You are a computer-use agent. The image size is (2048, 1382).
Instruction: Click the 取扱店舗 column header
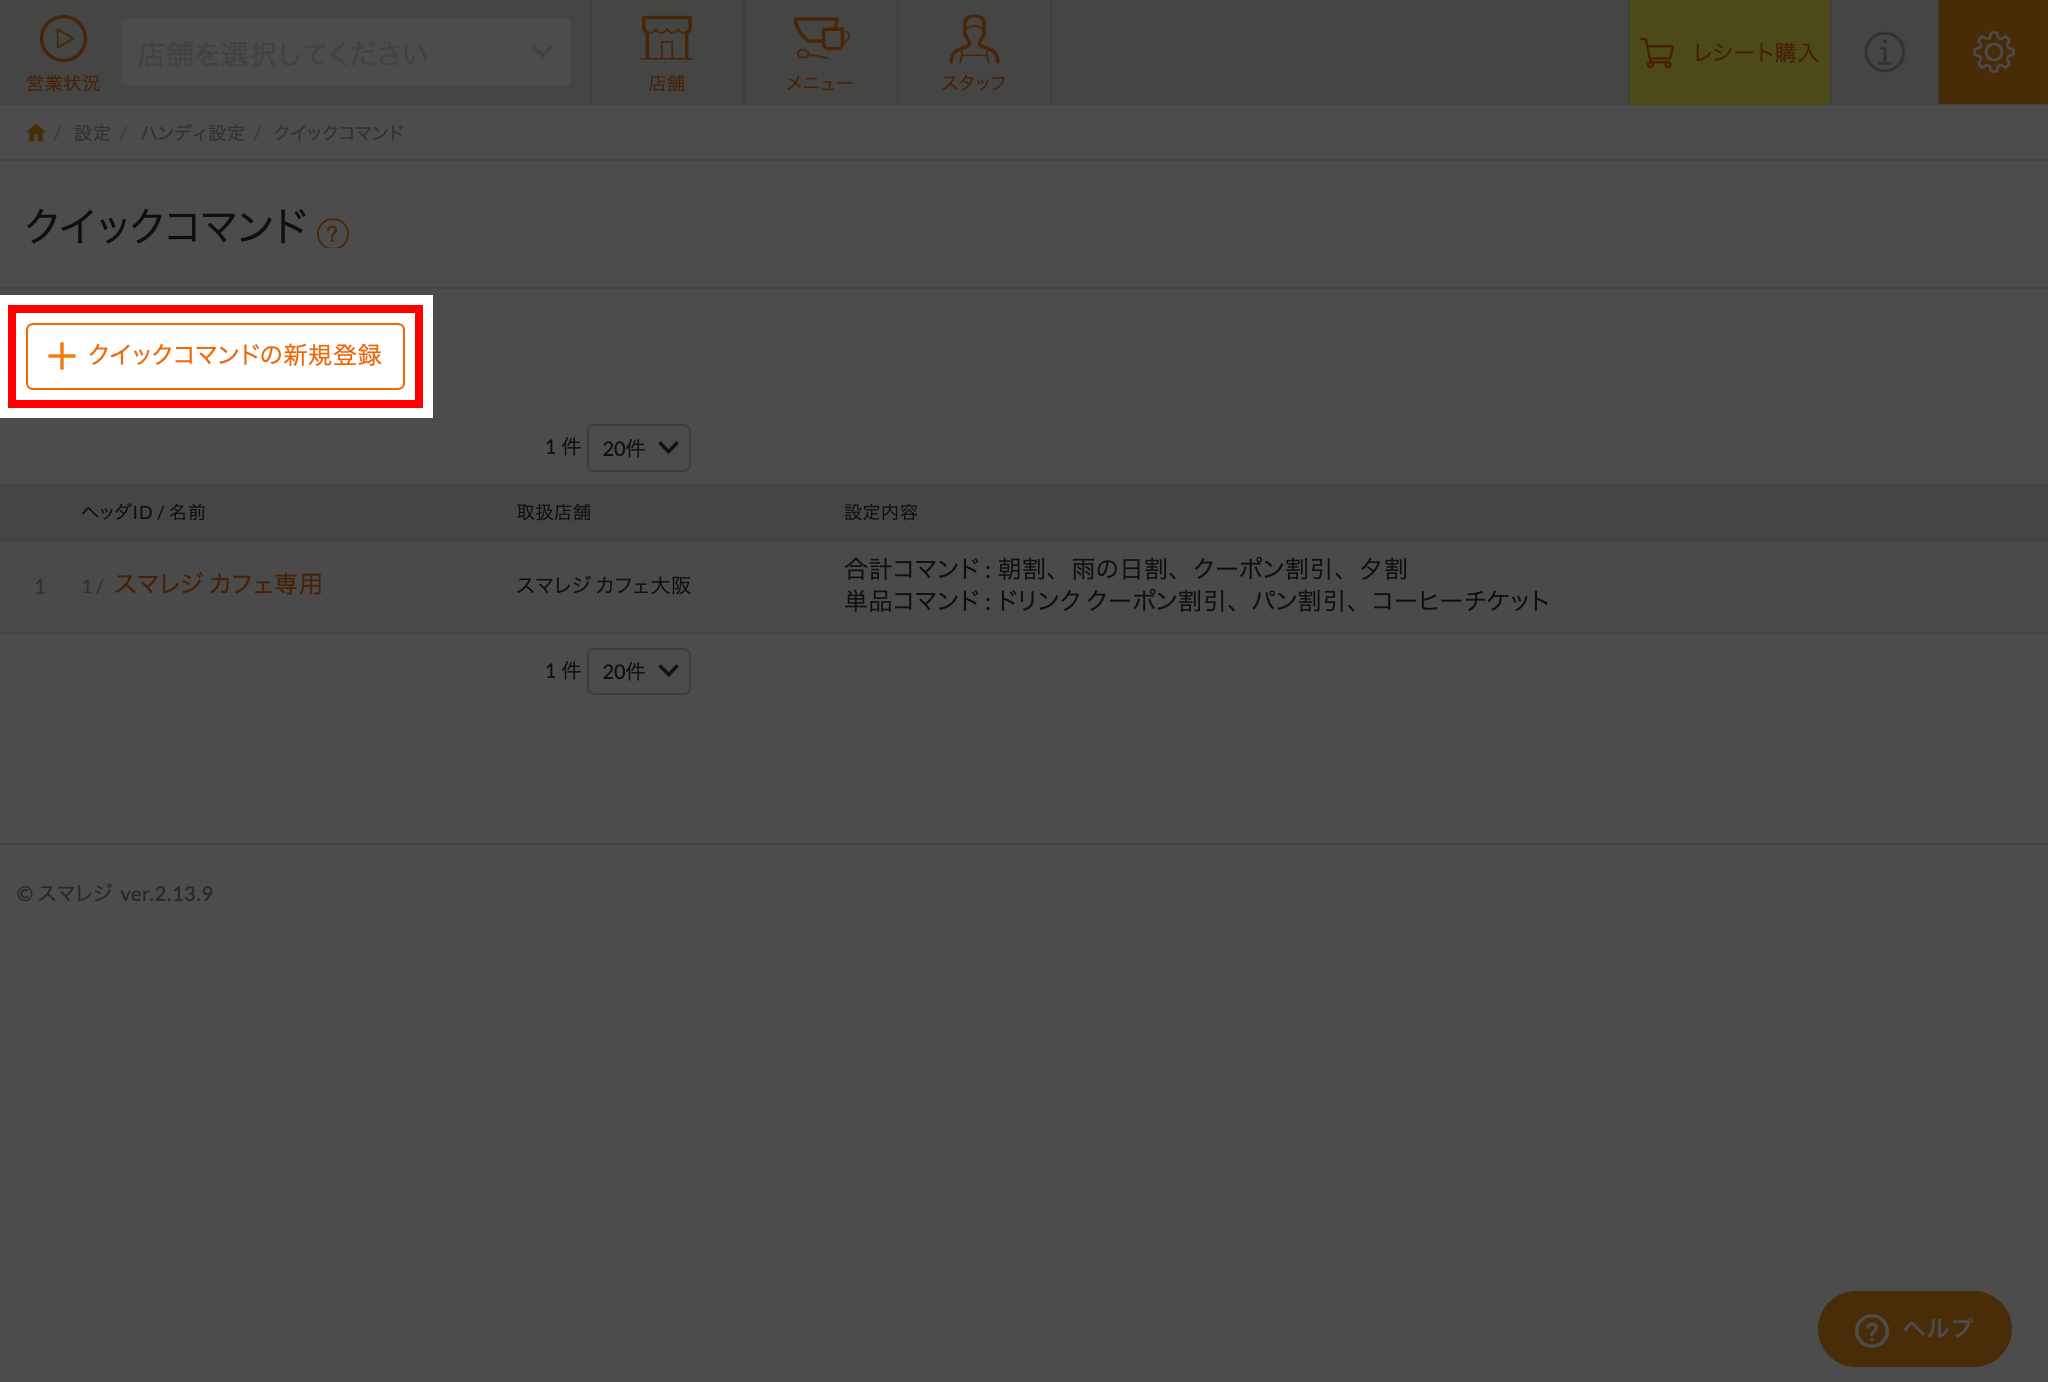[553, 512]
